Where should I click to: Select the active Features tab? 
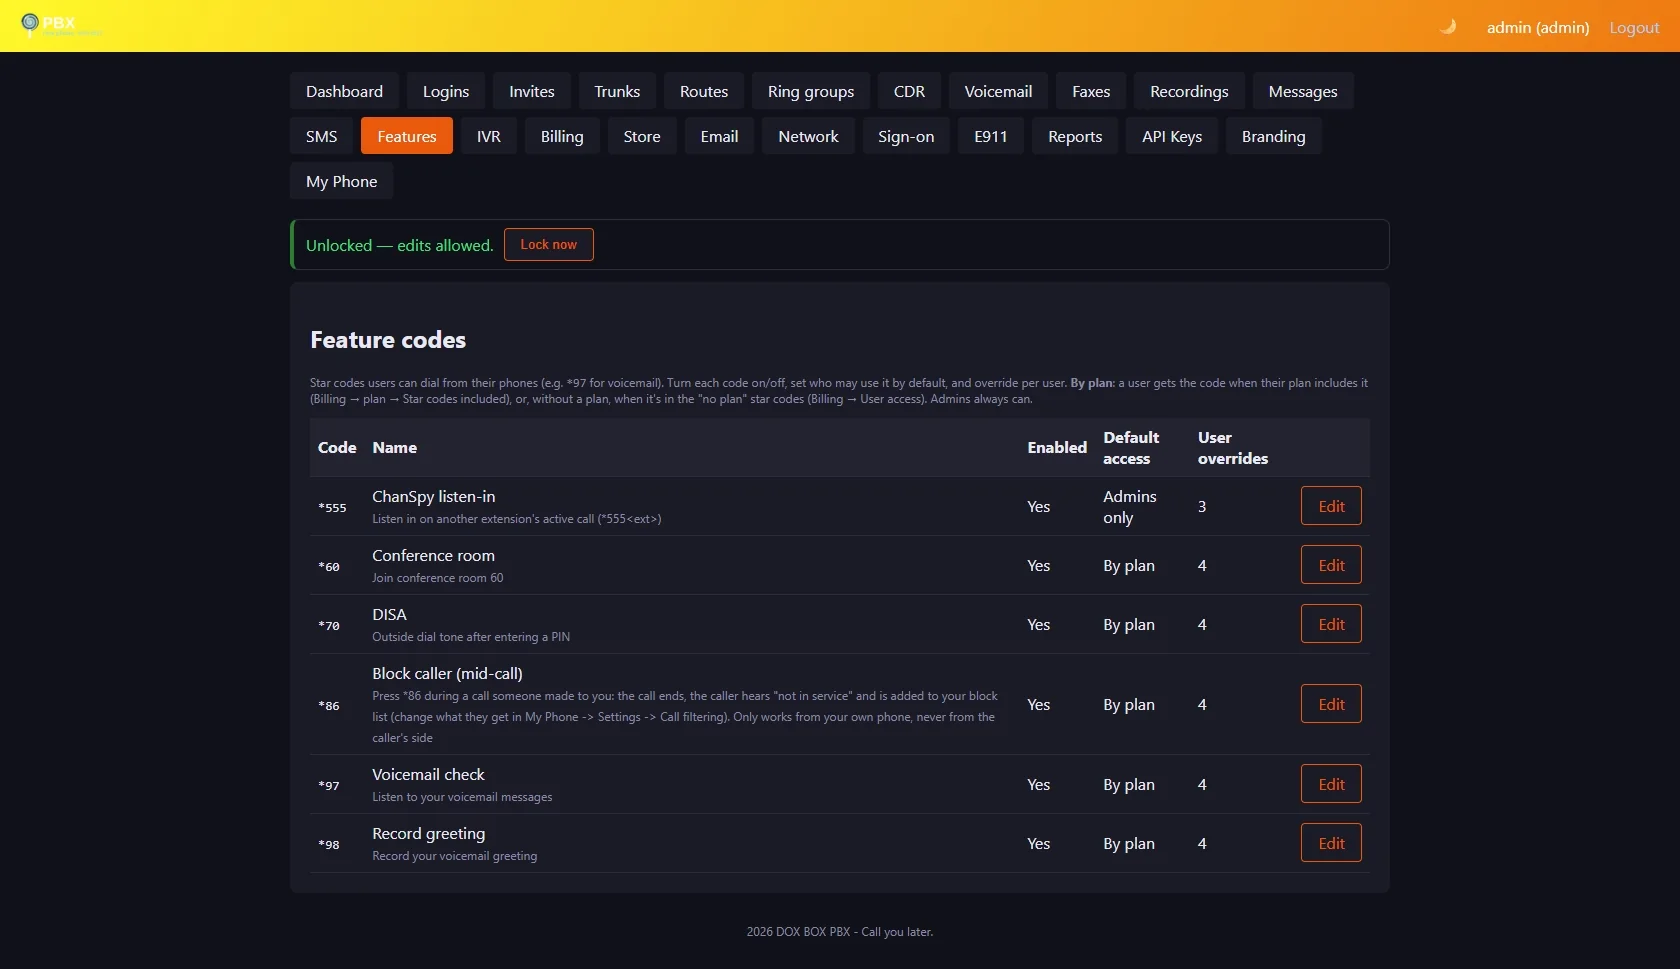point(407,136)
